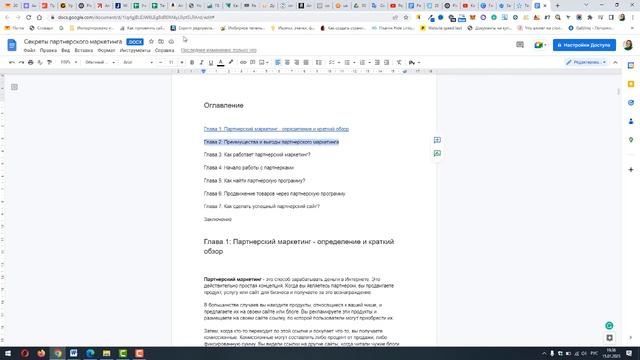Viewport: 640px width, 360px height.
Task: Activate the paint format tool
Action: (49, 62)
